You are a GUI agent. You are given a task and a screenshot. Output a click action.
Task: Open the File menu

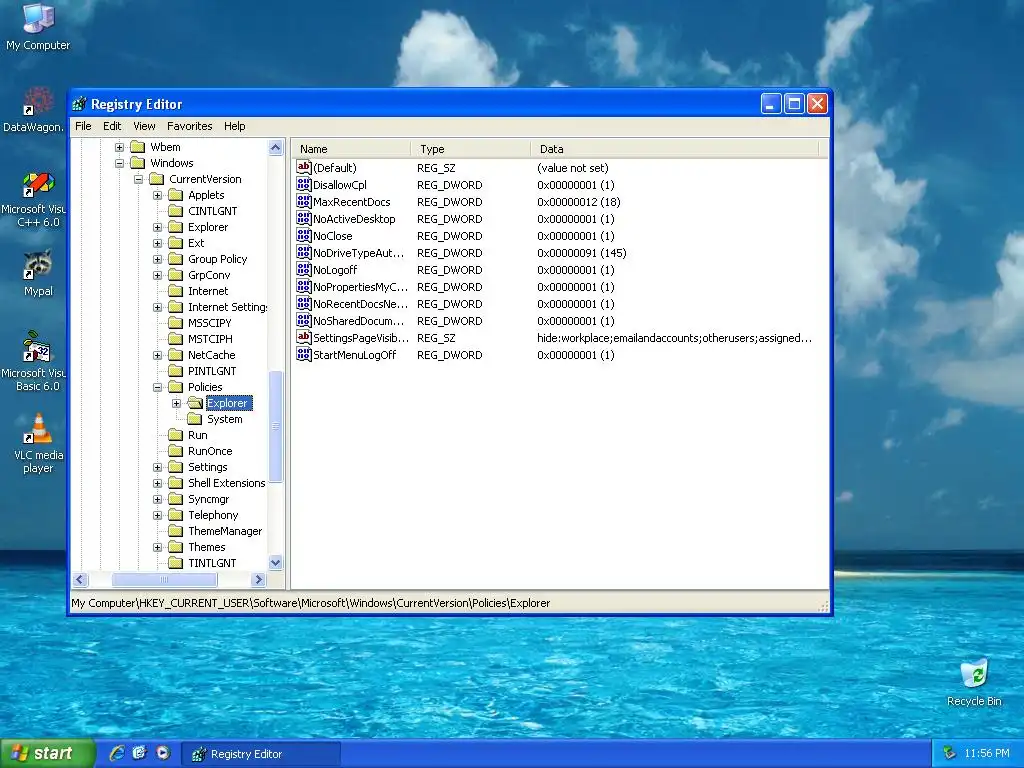(x=83, y=126)
